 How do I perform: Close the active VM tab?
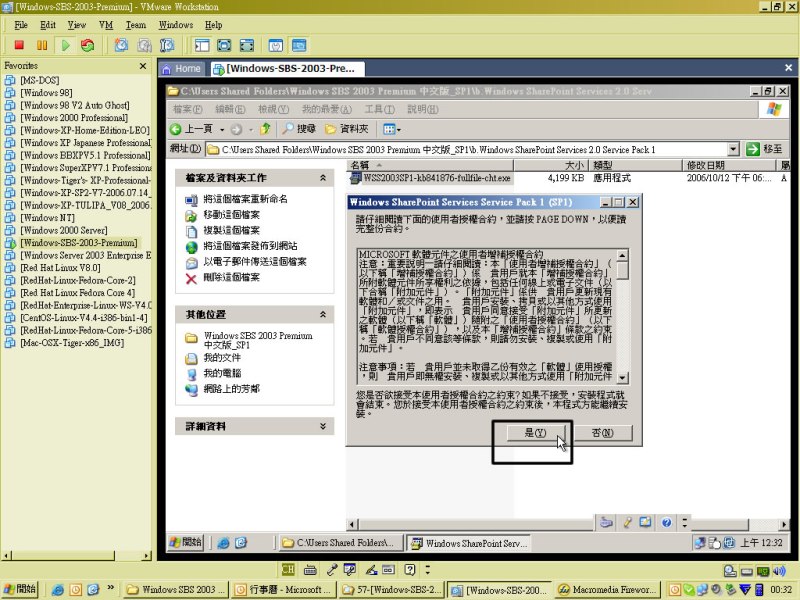[x=788, y=68]
